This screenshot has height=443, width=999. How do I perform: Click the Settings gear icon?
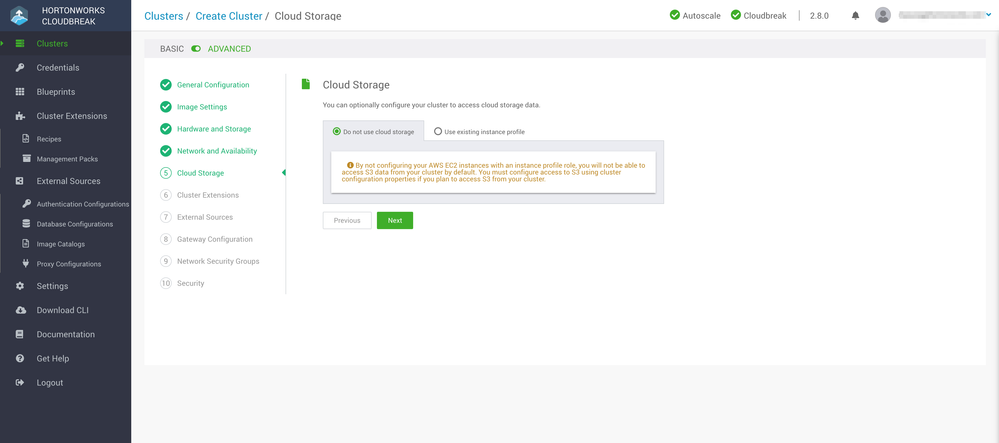[x=20, y=286]
